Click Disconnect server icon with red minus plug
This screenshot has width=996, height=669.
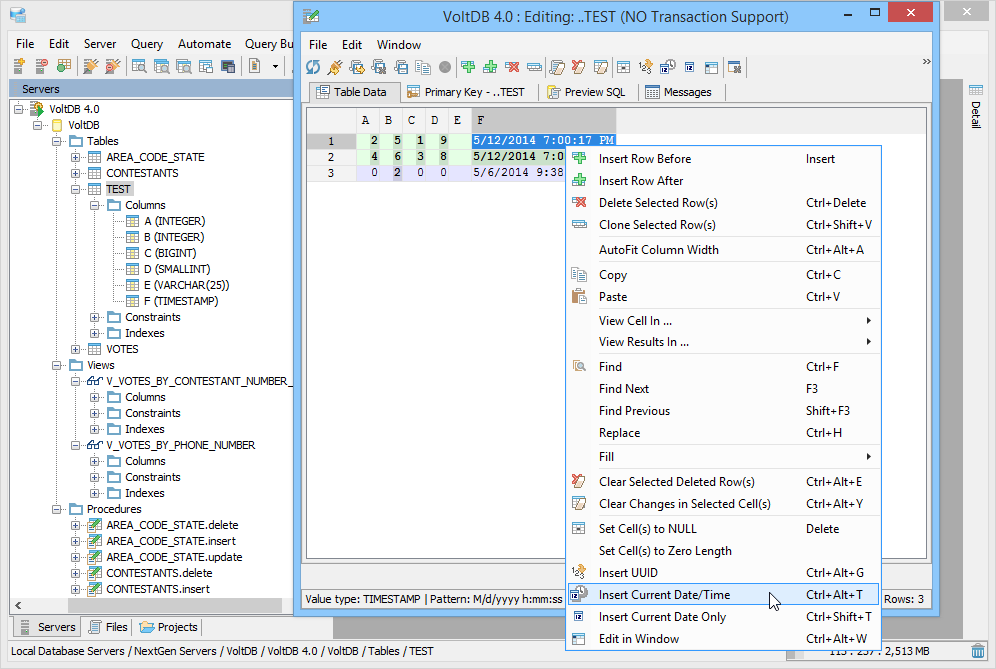[112, 65]
